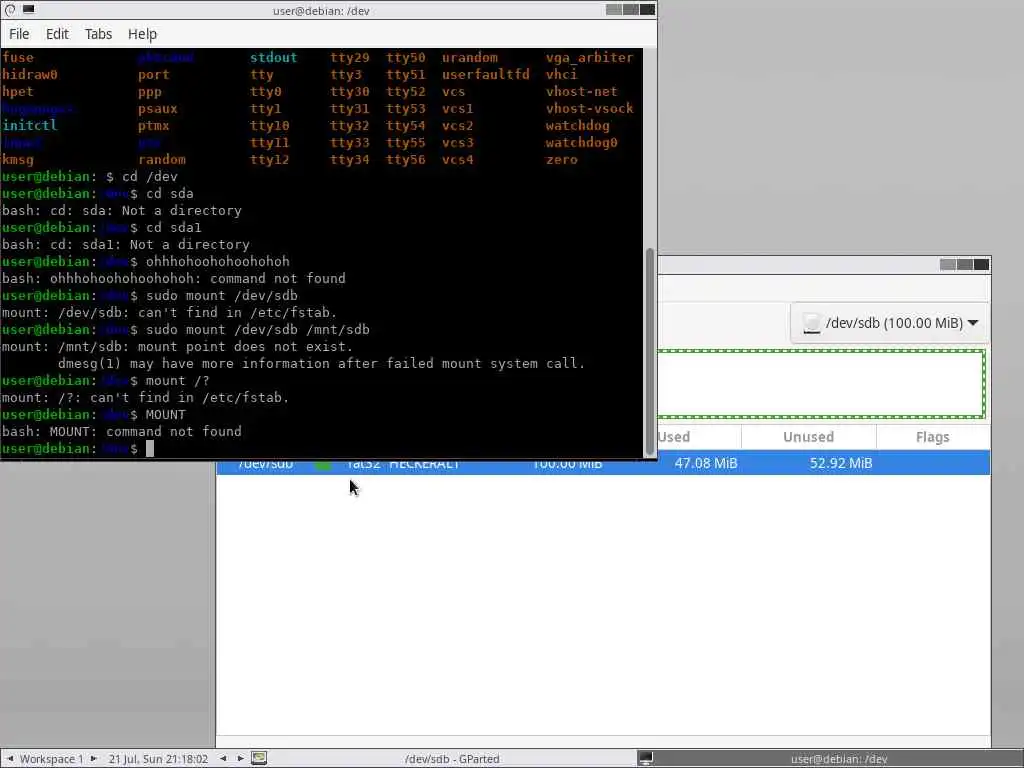Click the right arrow after the taskbar clock
Viewport: 1024px width, 768px height.
click(x=240, y=758)
